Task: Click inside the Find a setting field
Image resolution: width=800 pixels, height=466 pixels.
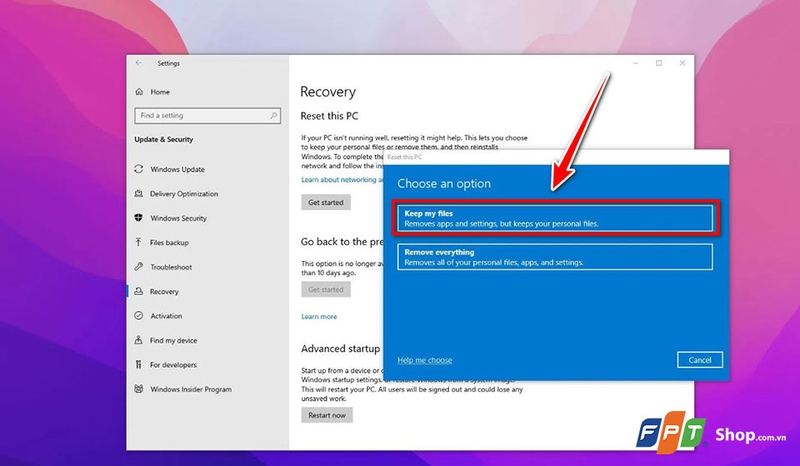Action: click(x=208, y=116)
